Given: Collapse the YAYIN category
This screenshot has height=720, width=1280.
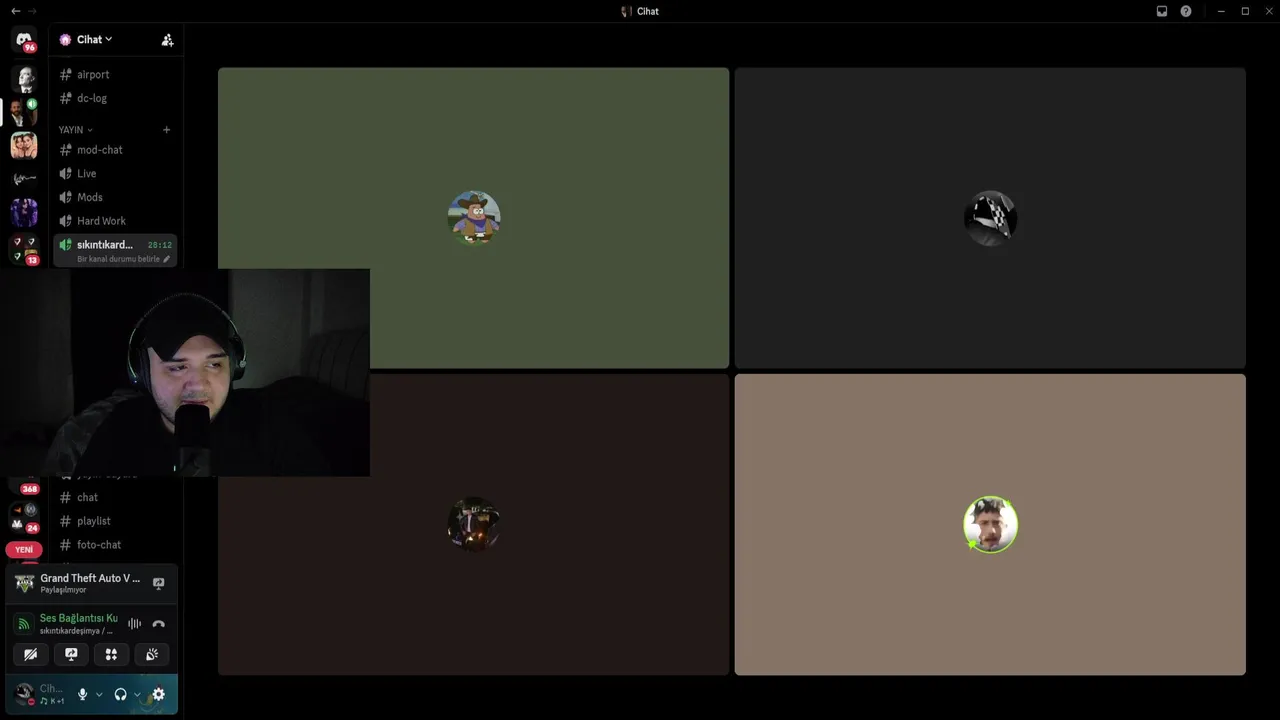Looking at the screenshot, I should coord(75,130).
